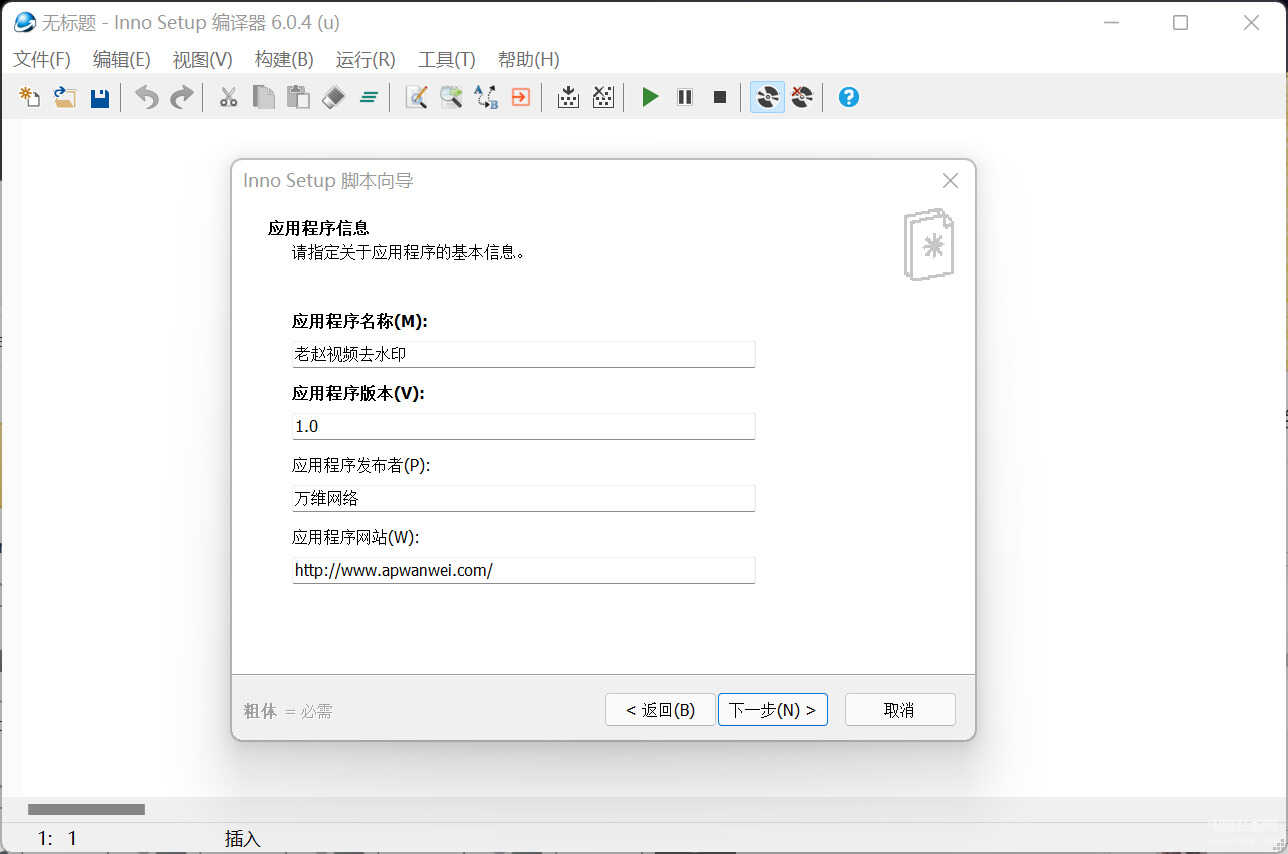Click the Find magnifier-with-pencil icon
The height and width of the screenshot is (854, 1288).
coord(416,97)
